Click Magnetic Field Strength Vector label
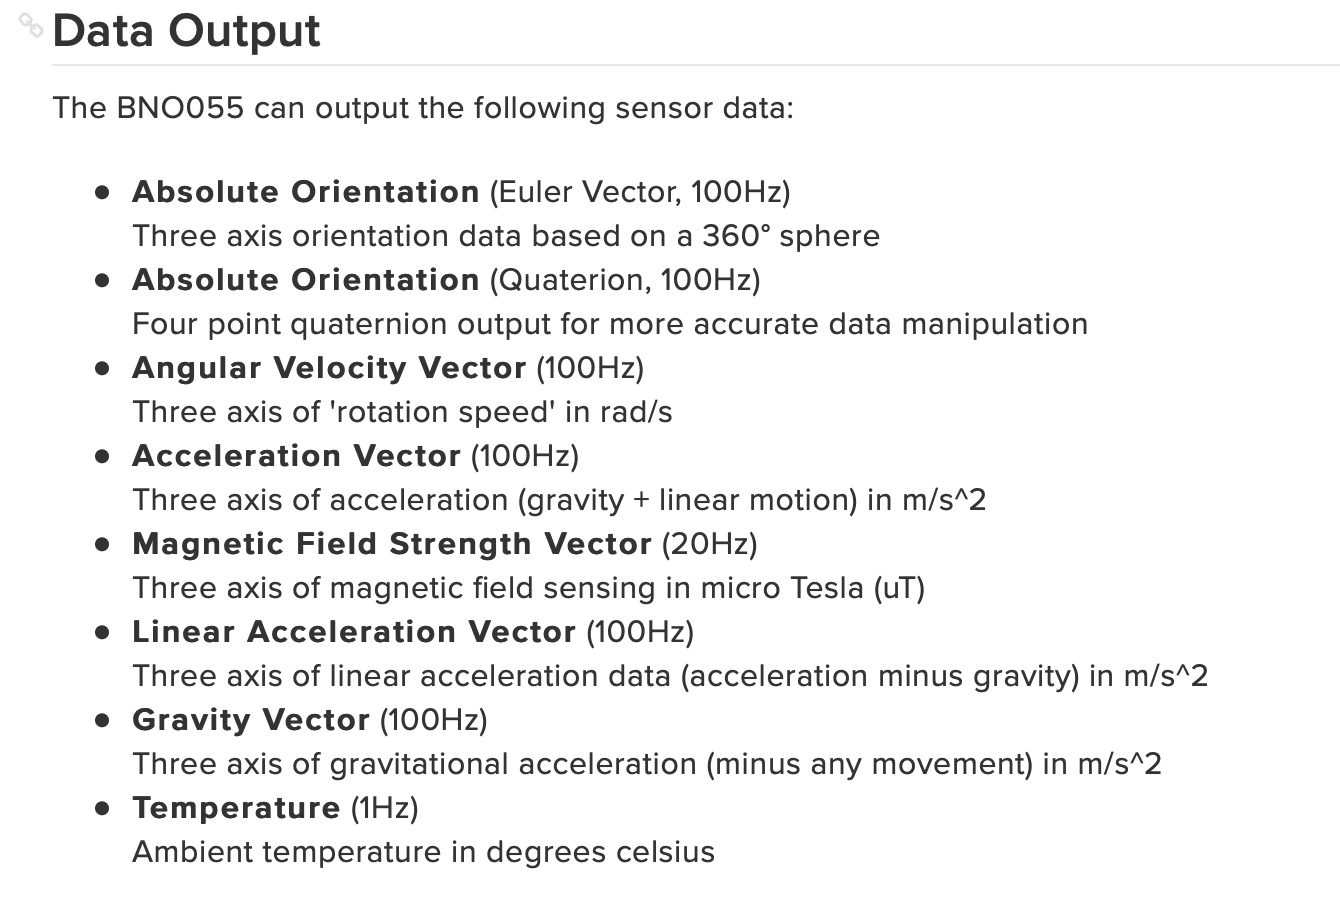This screenshot has height=912, width=1340. pos(392,544)
